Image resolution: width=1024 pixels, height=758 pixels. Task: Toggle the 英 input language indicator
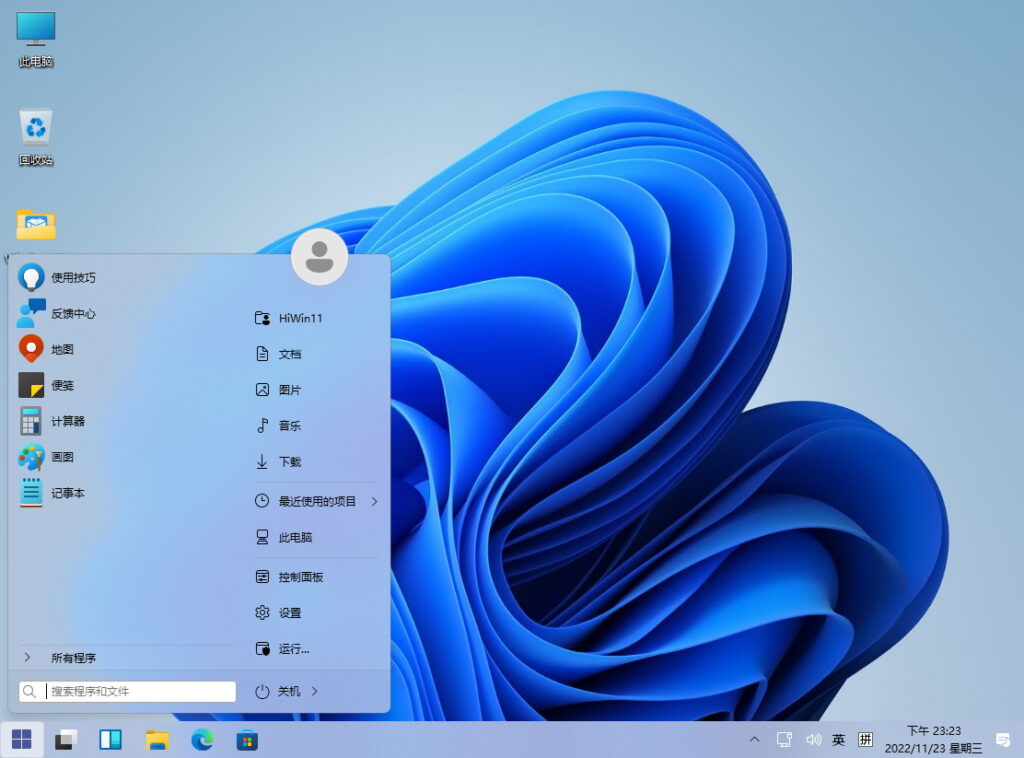(x=838, y=740)
